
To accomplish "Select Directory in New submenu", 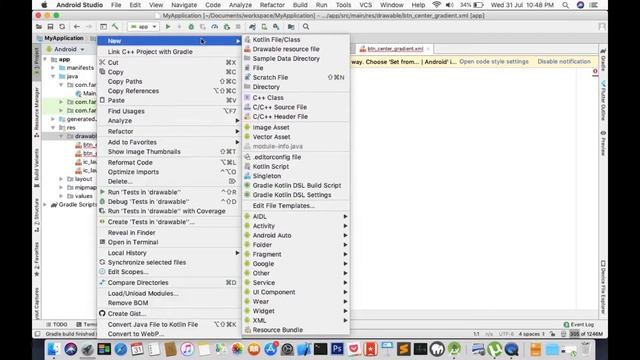I will coord(296,87).
